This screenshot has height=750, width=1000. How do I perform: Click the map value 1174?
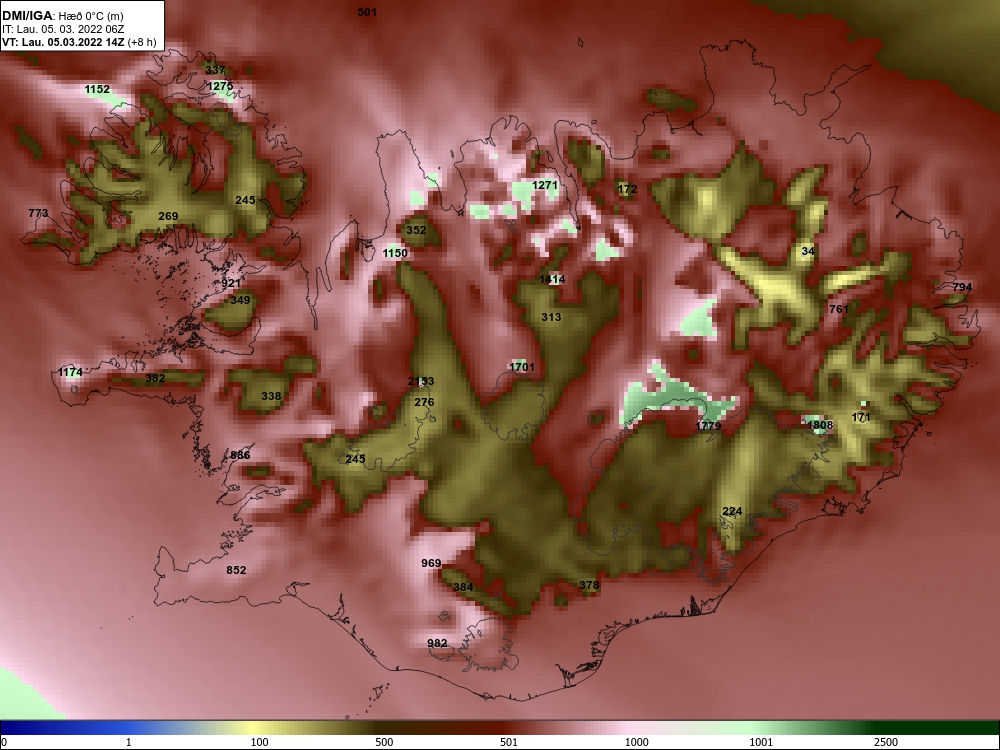point(70,372)
